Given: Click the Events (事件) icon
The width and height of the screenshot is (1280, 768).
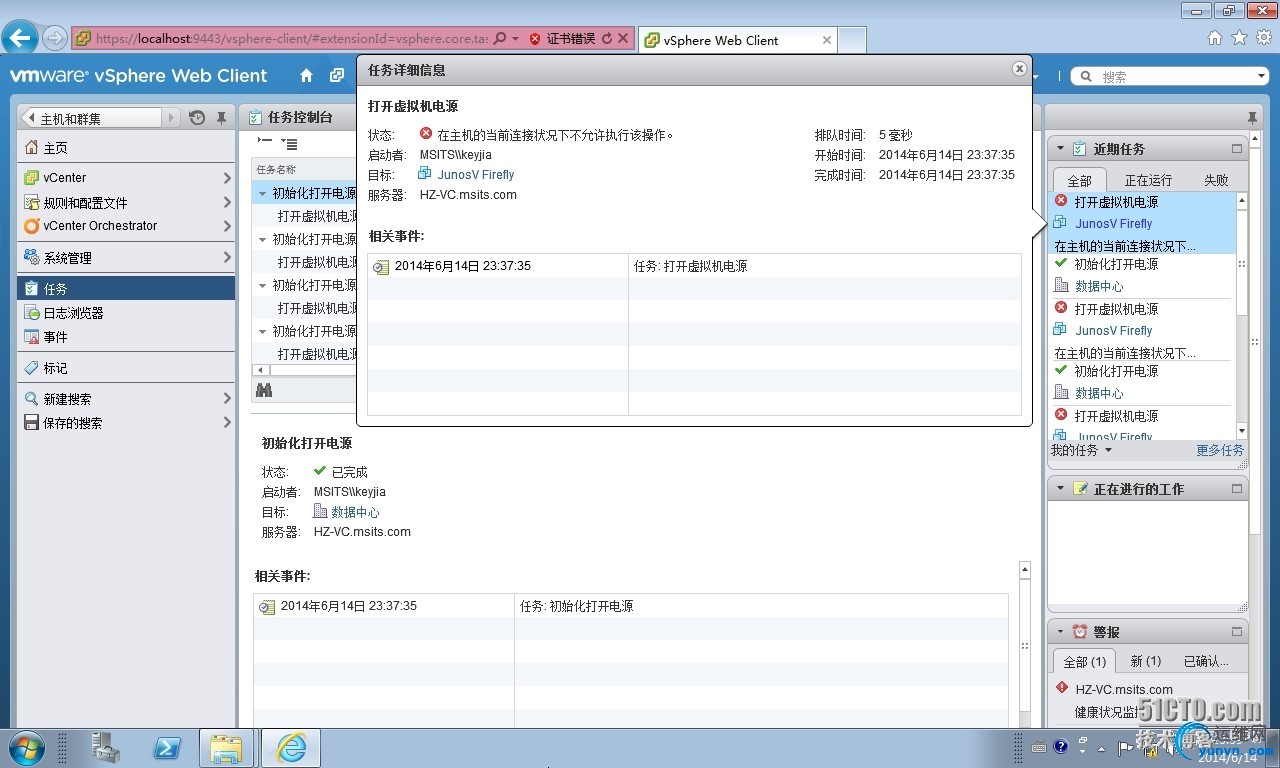Looking at the screenshot, I should pyautogui.click(x=31, y=337).
